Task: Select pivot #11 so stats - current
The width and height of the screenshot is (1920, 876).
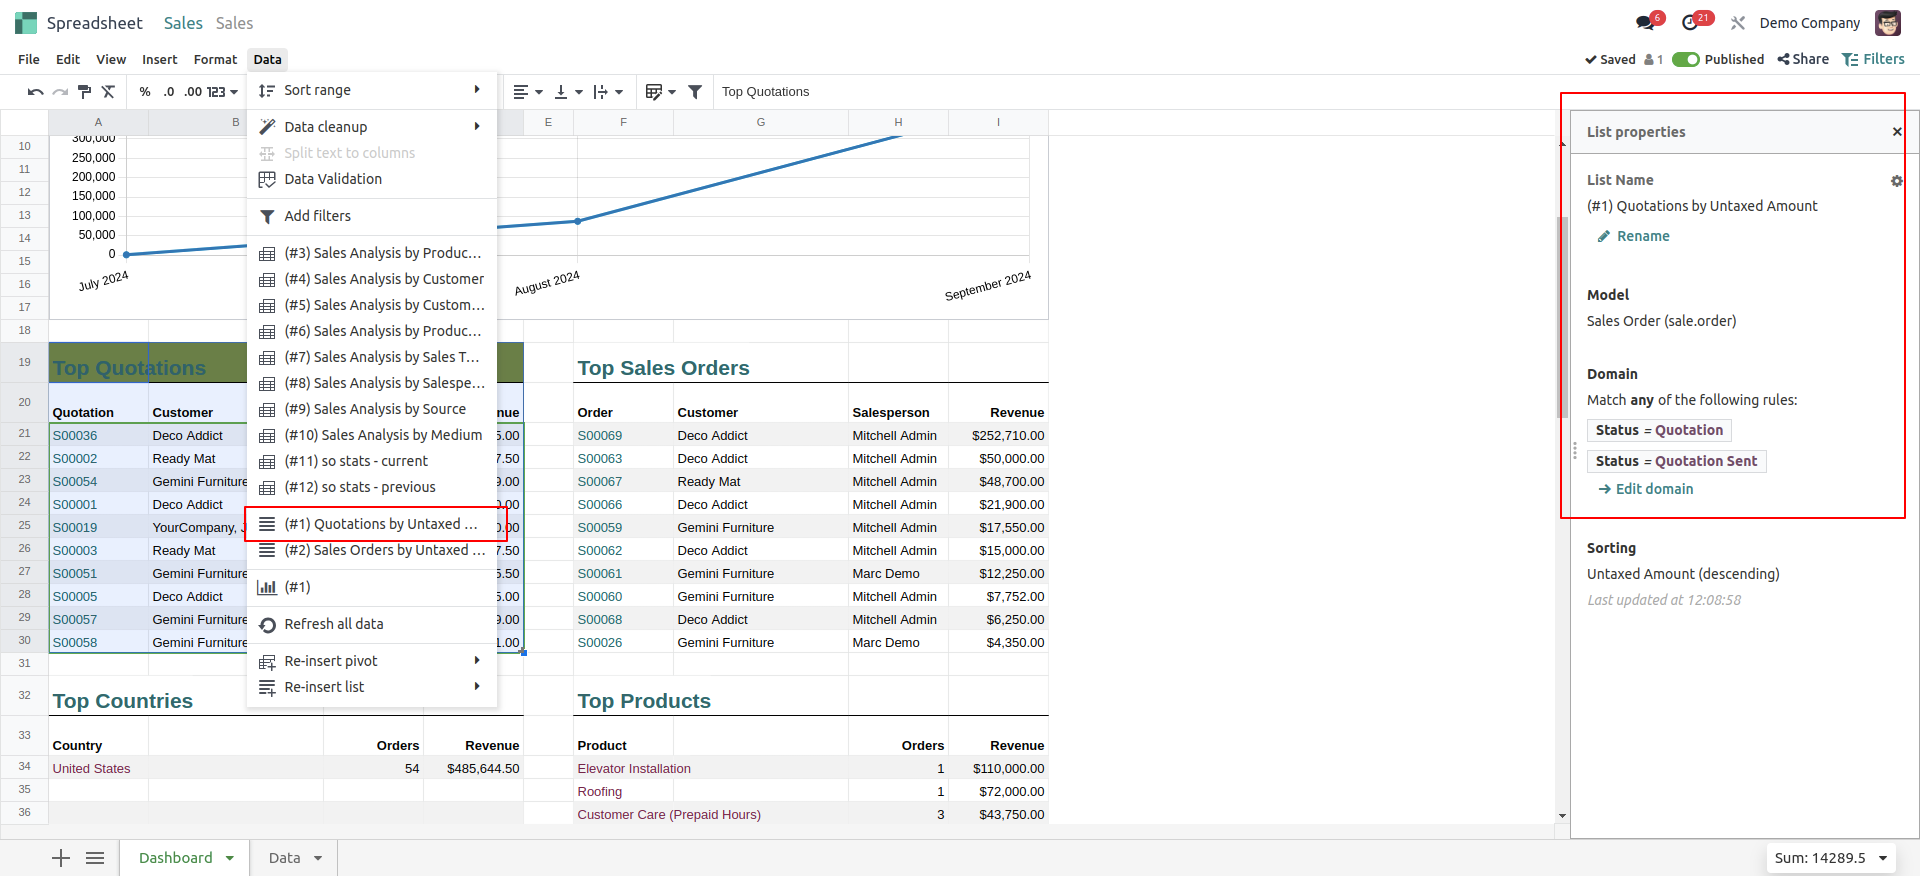Action: click(x=371, y=461)
